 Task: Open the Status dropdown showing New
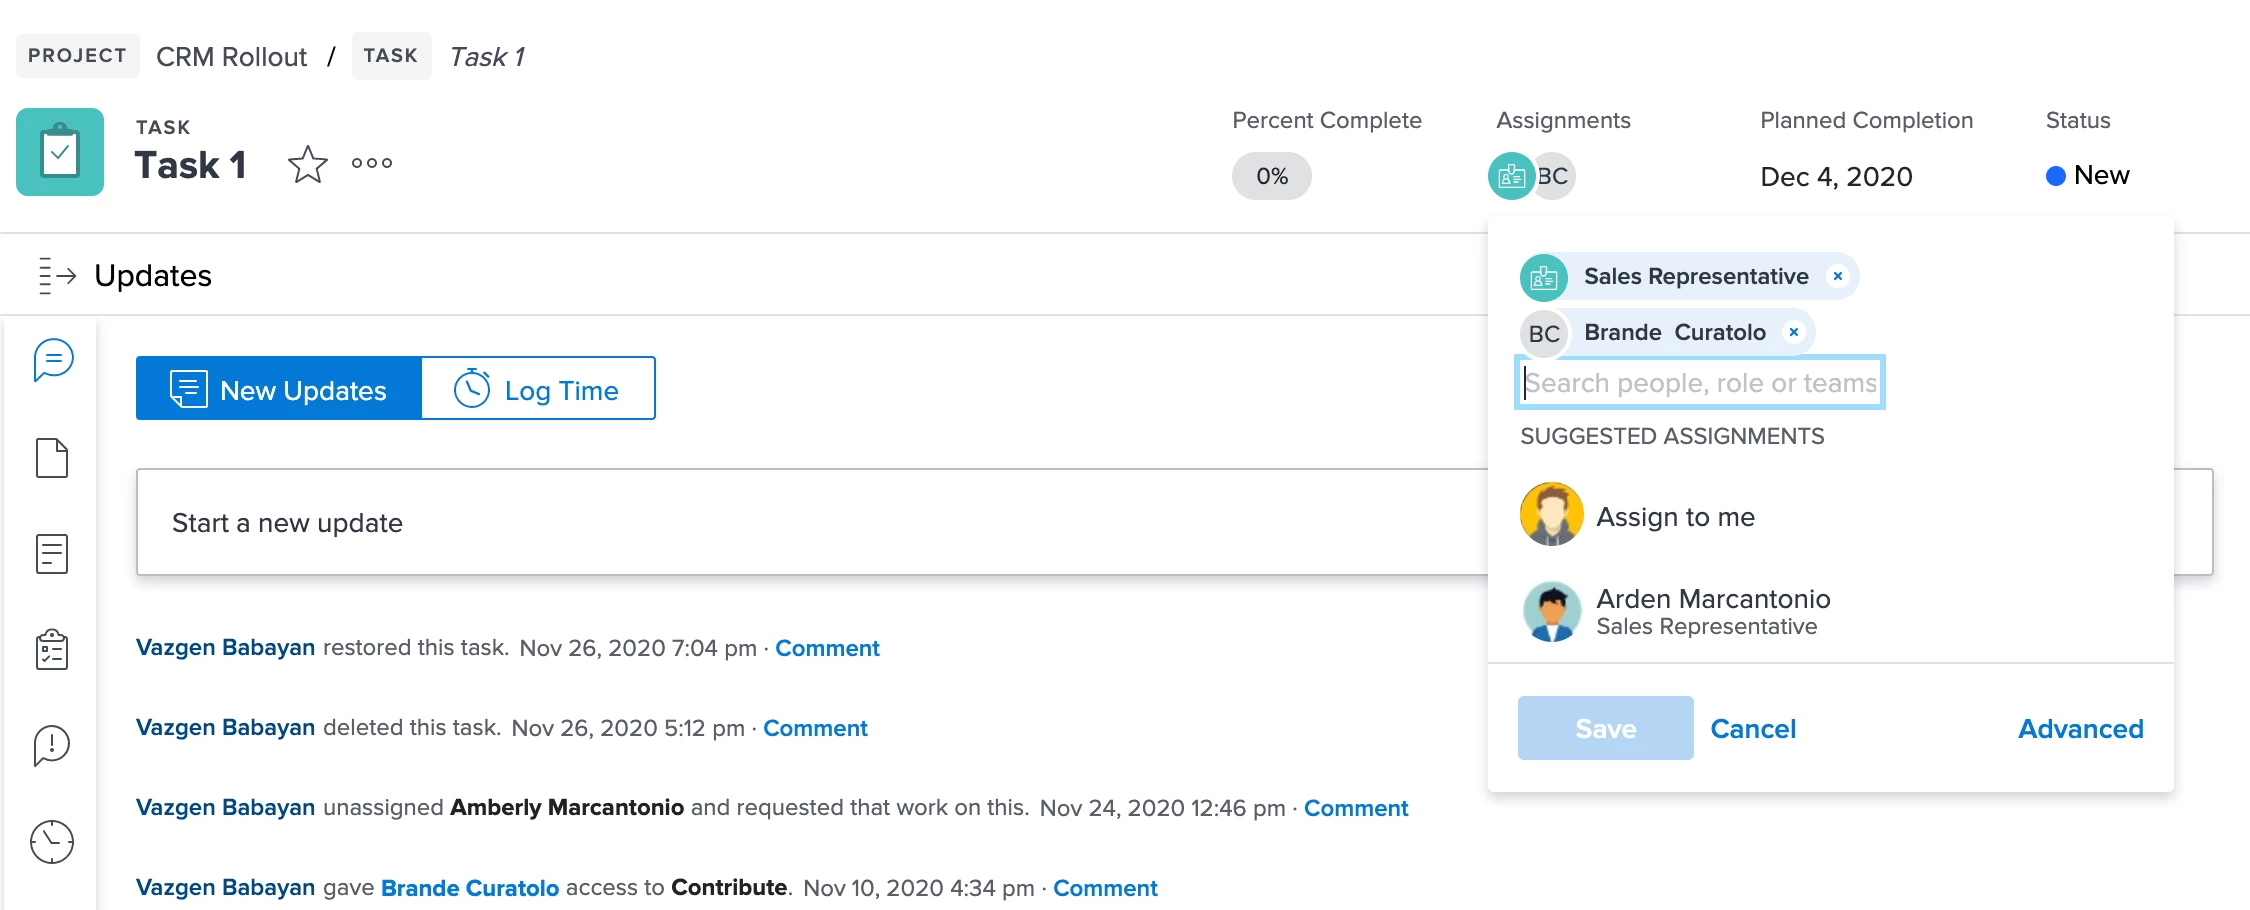pos(2088,176)
